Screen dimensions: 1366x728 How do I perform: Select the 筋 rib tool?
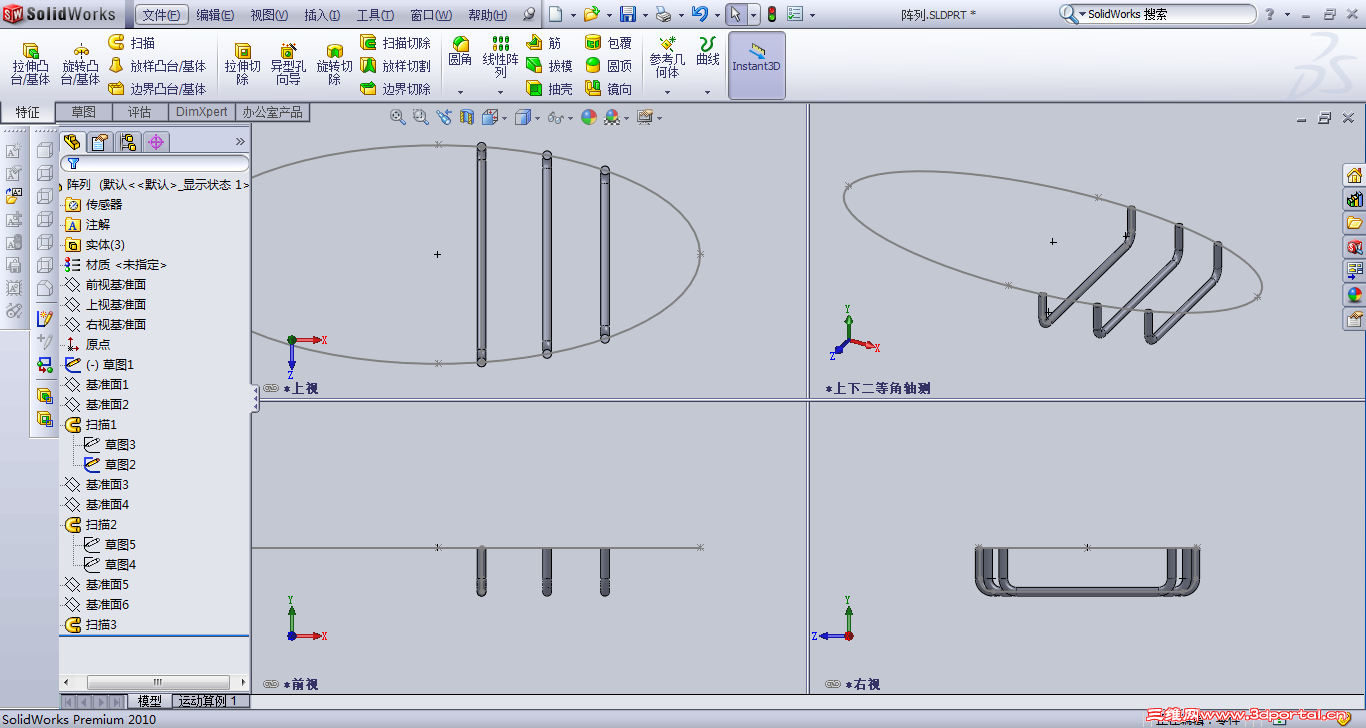pyautogui.click(x=544, y=43)
